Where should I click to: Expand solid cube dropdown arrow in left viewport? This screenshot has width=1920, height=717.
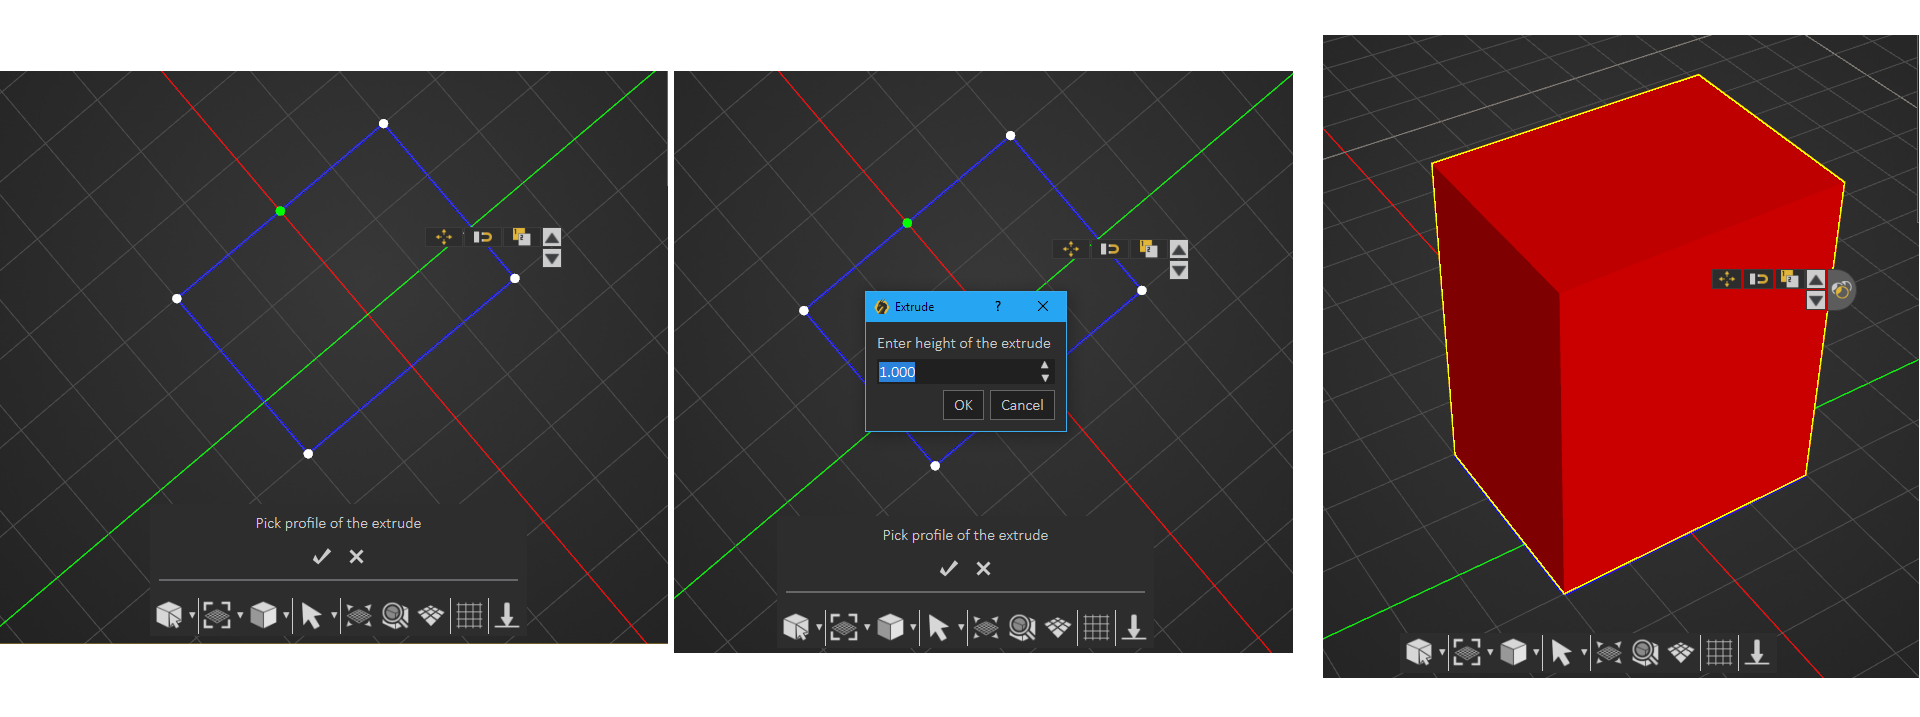click(286, 615)
